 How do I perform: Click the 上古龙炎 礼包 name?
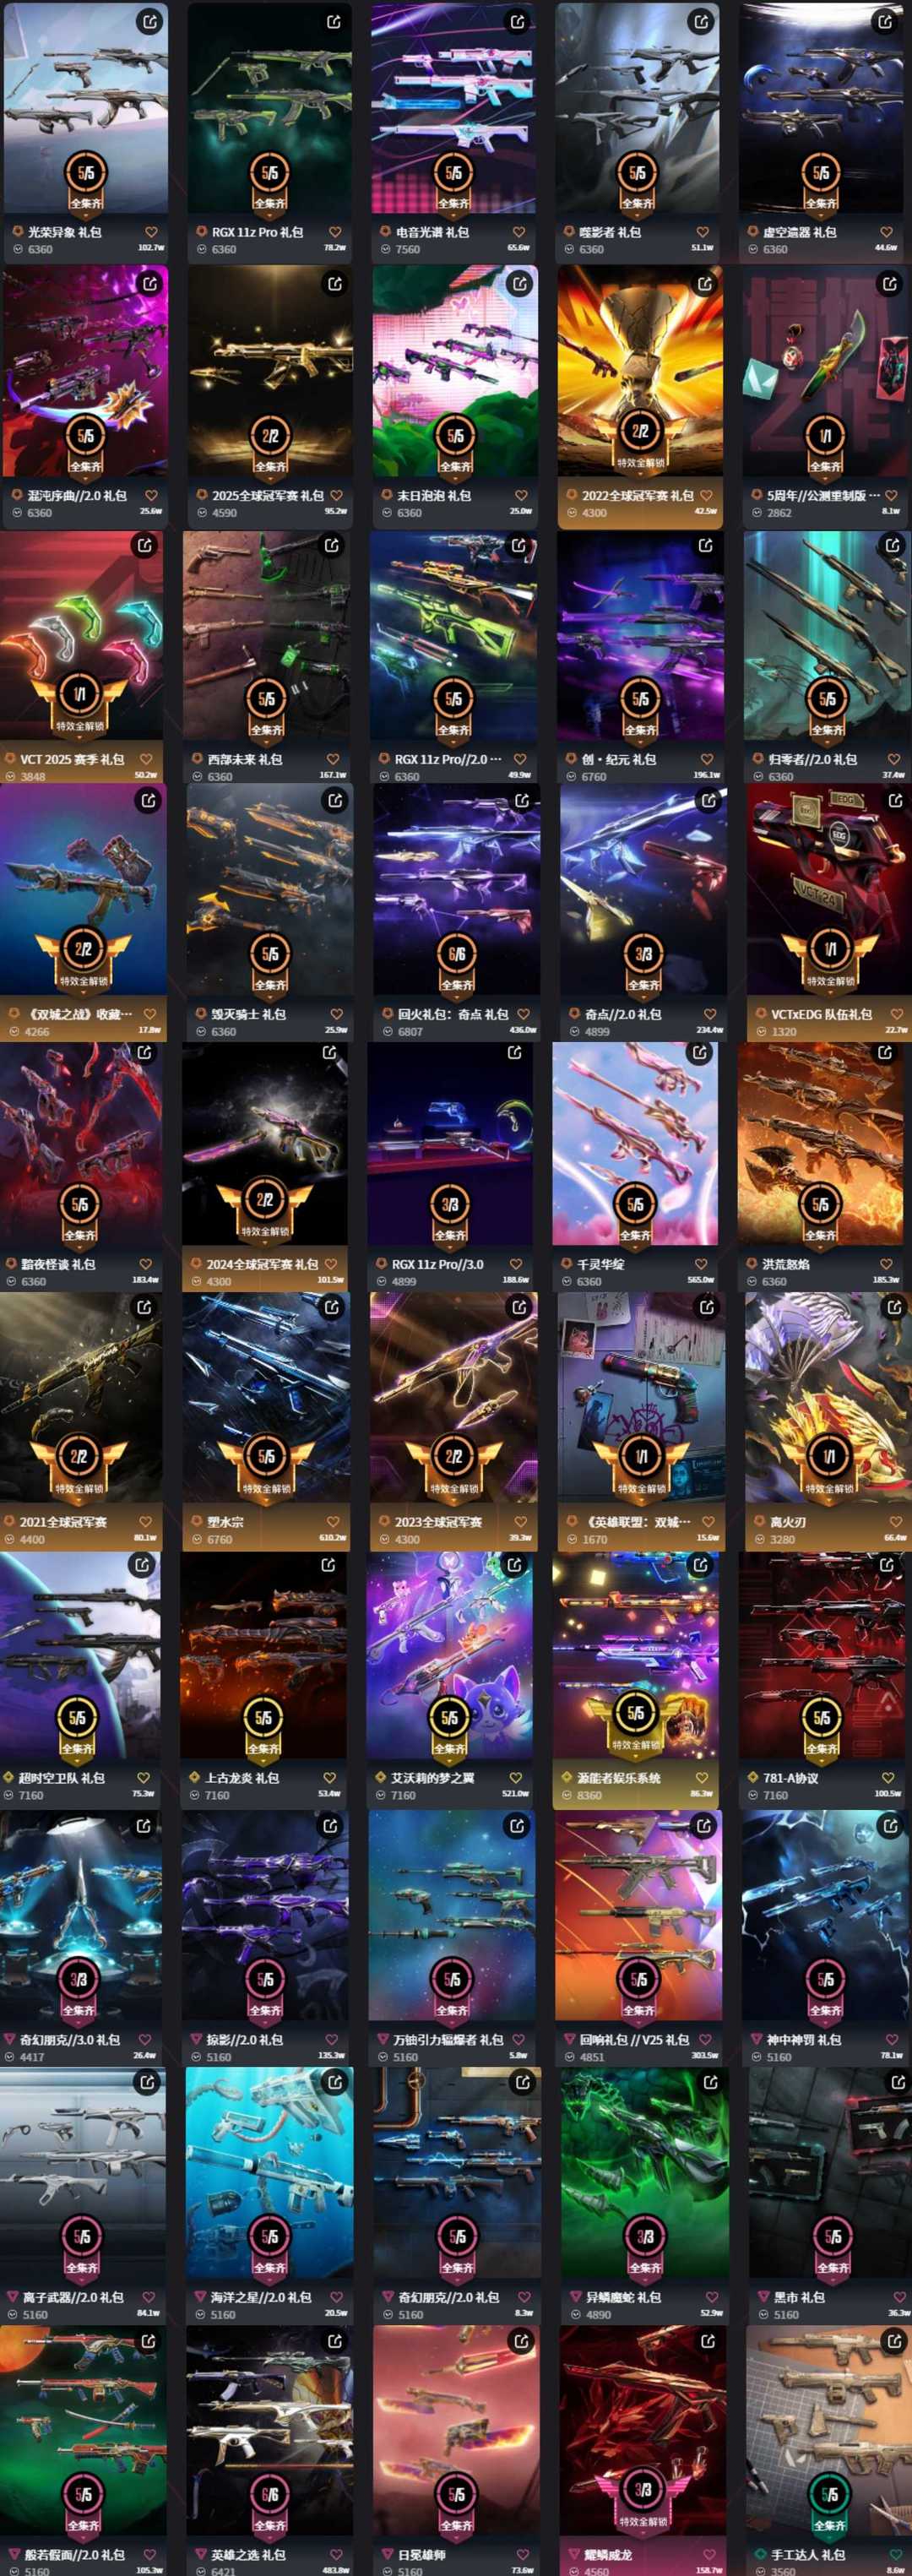click(x=242, y=1778)
